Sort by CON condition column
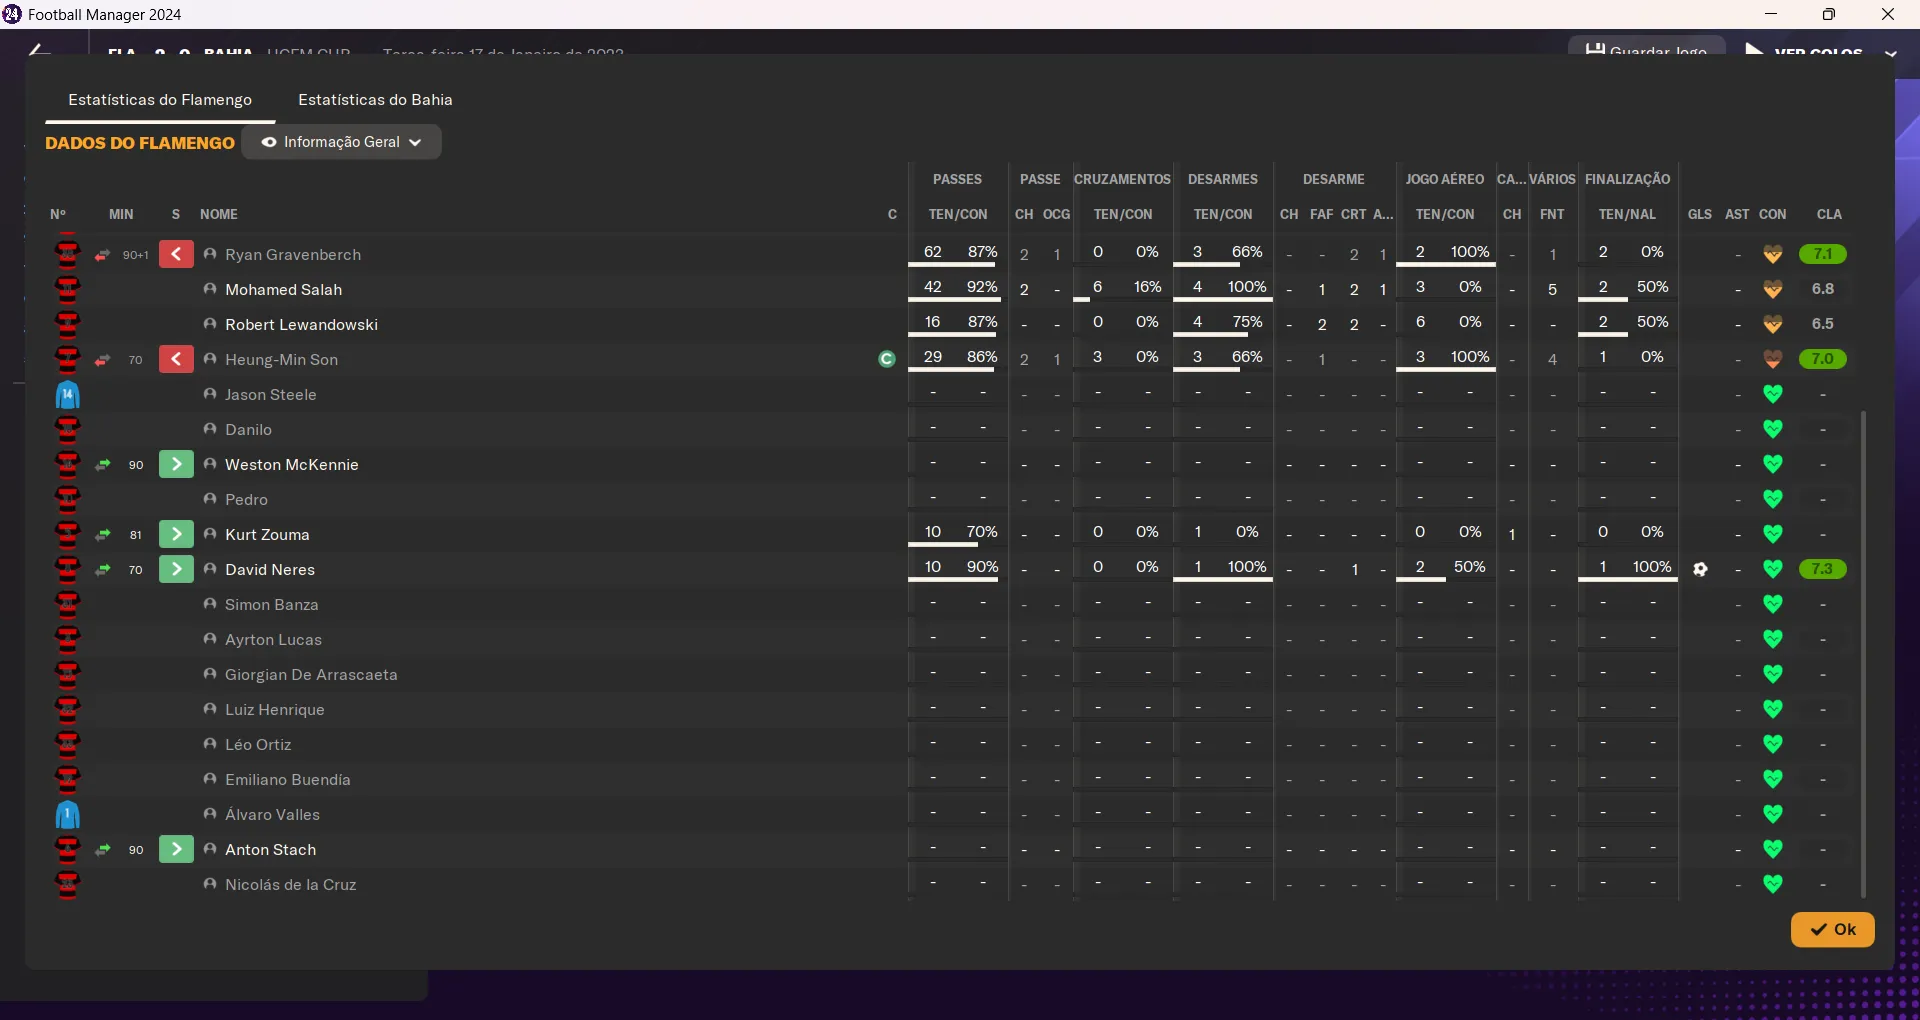The height and width of the screenshot is (1020, 1920). (x=1773, y=214)
